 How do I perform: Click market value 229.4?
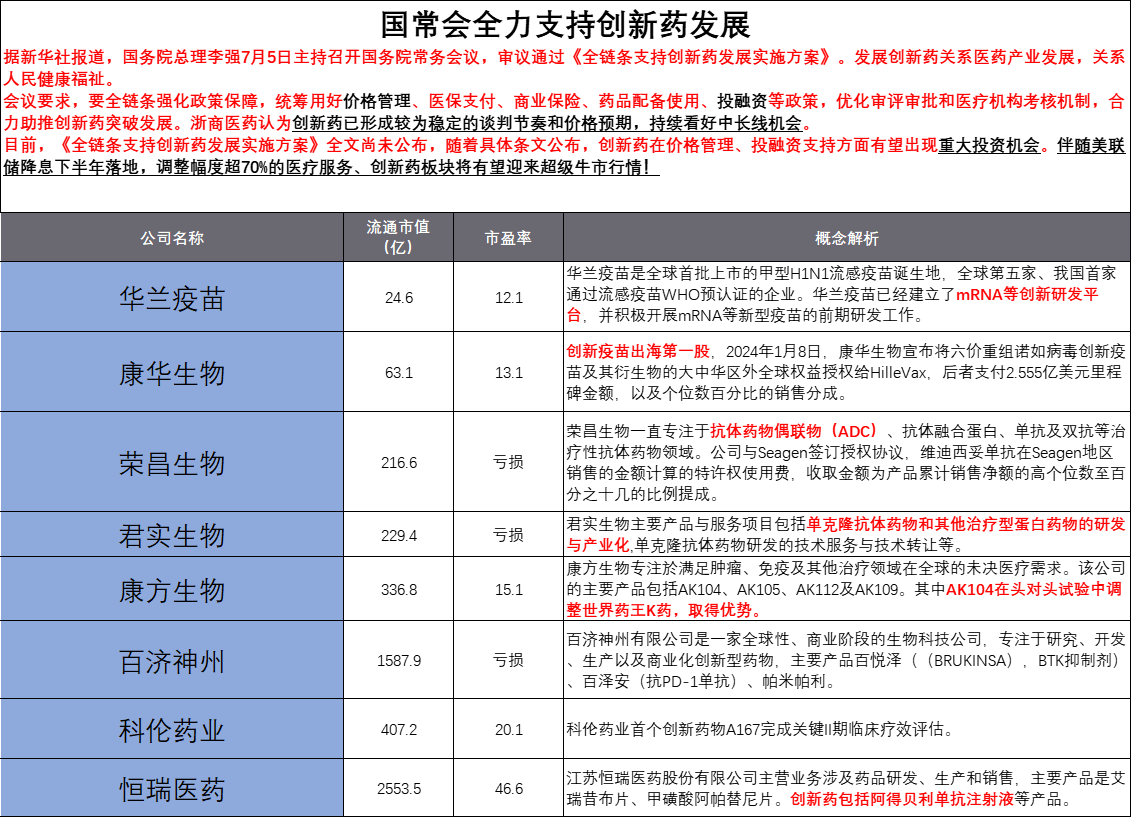(x=399, y=536)
